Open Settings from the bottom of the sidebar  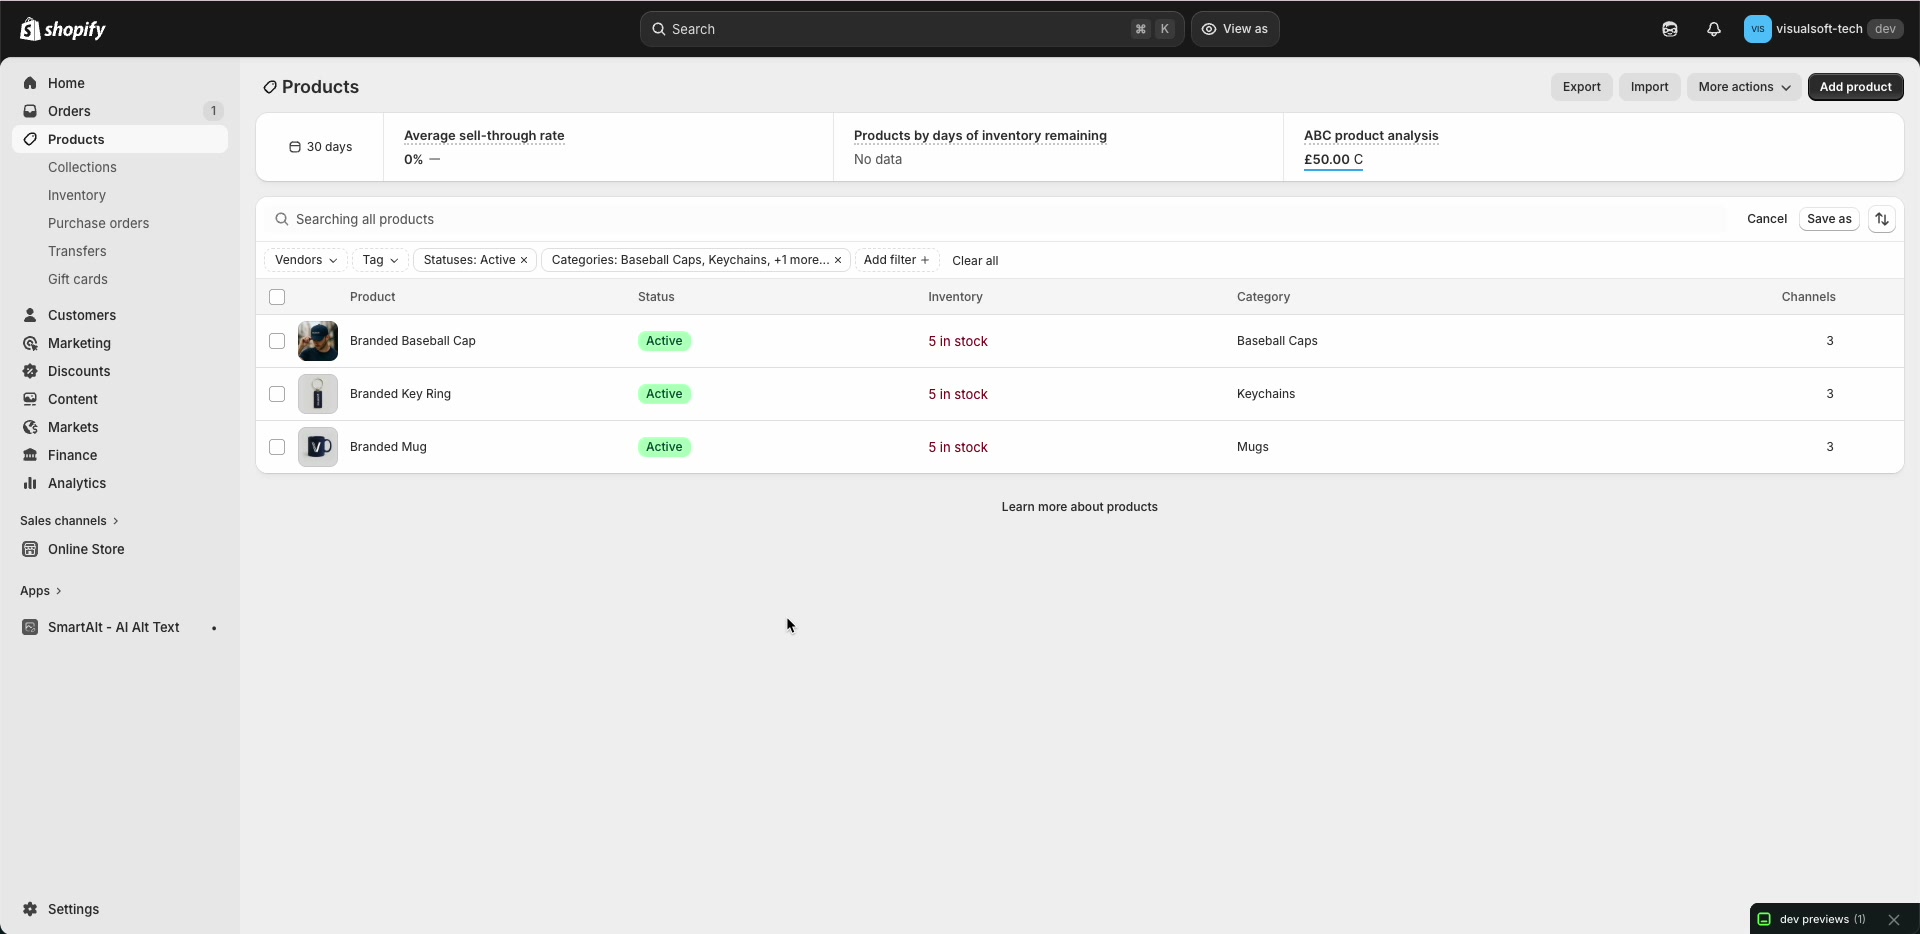pos(72,909)
